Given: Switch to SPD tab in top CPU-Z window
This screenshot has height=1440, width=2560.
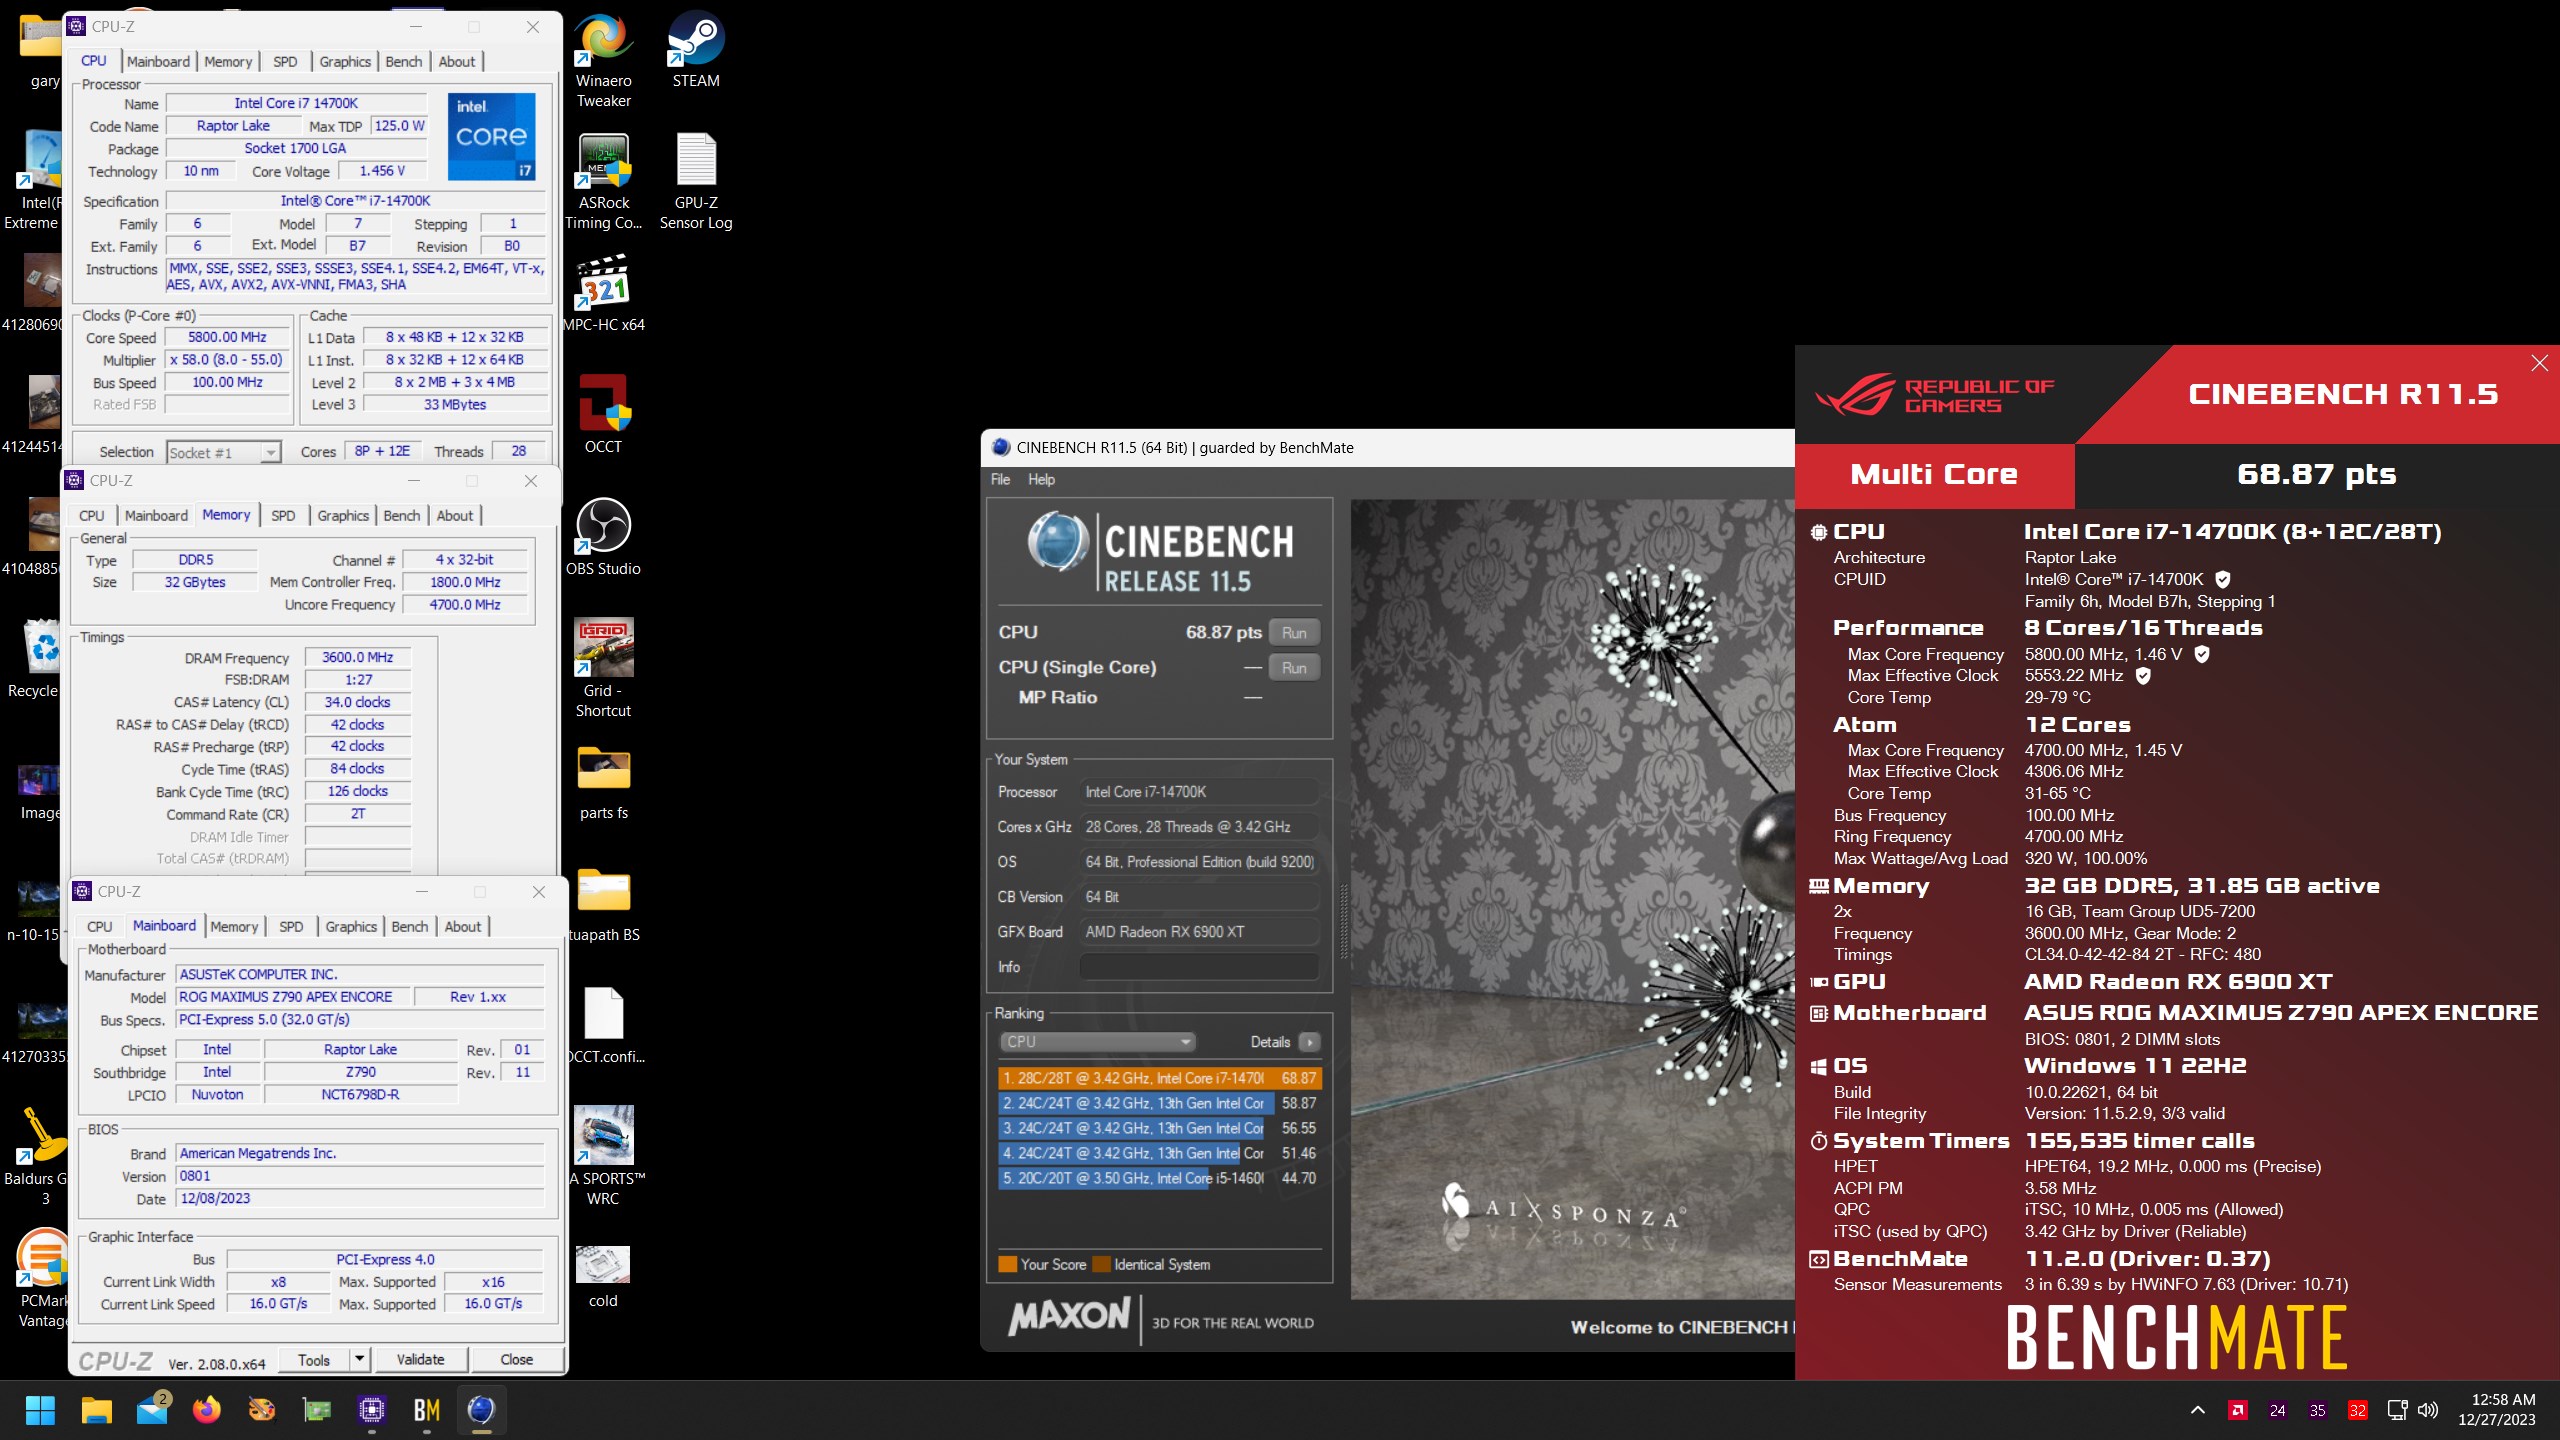Looking at the screenshot, I should 285,61.
